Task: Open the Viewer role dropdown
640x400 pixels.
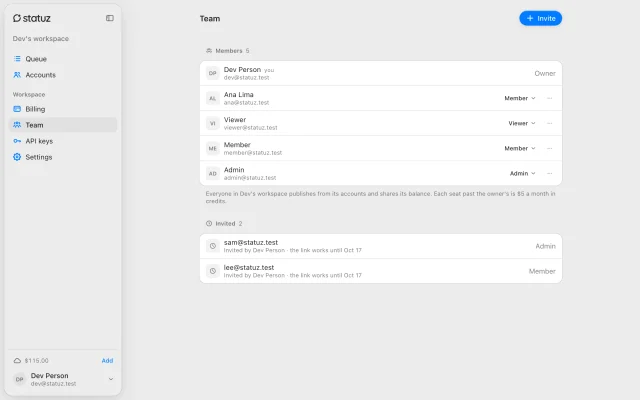Action: 522,123
